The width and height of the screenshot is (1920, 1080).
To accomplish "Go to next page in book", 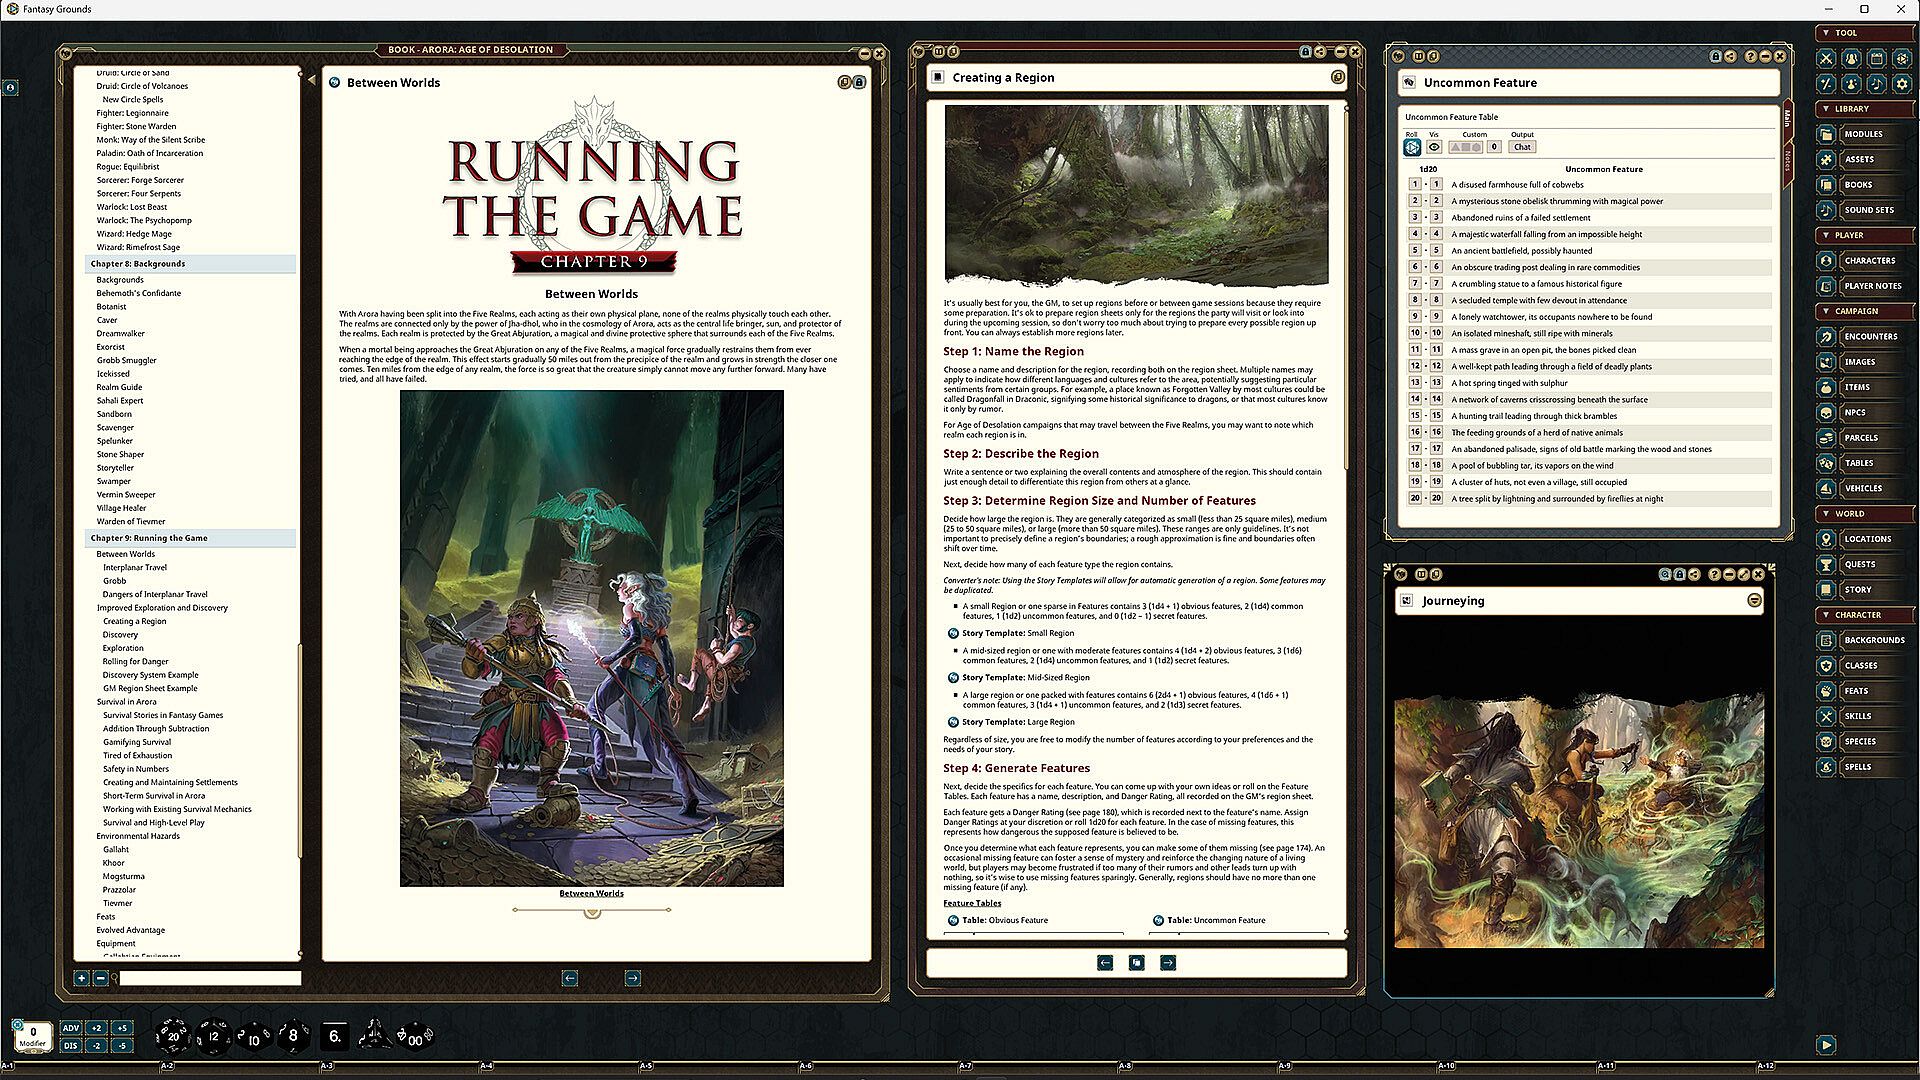I will click(632, 978).
